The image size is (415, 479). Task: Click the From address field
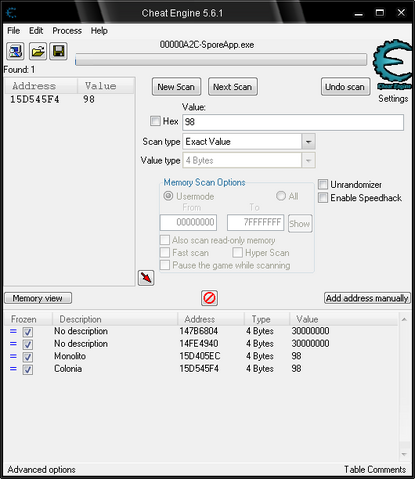188,222
